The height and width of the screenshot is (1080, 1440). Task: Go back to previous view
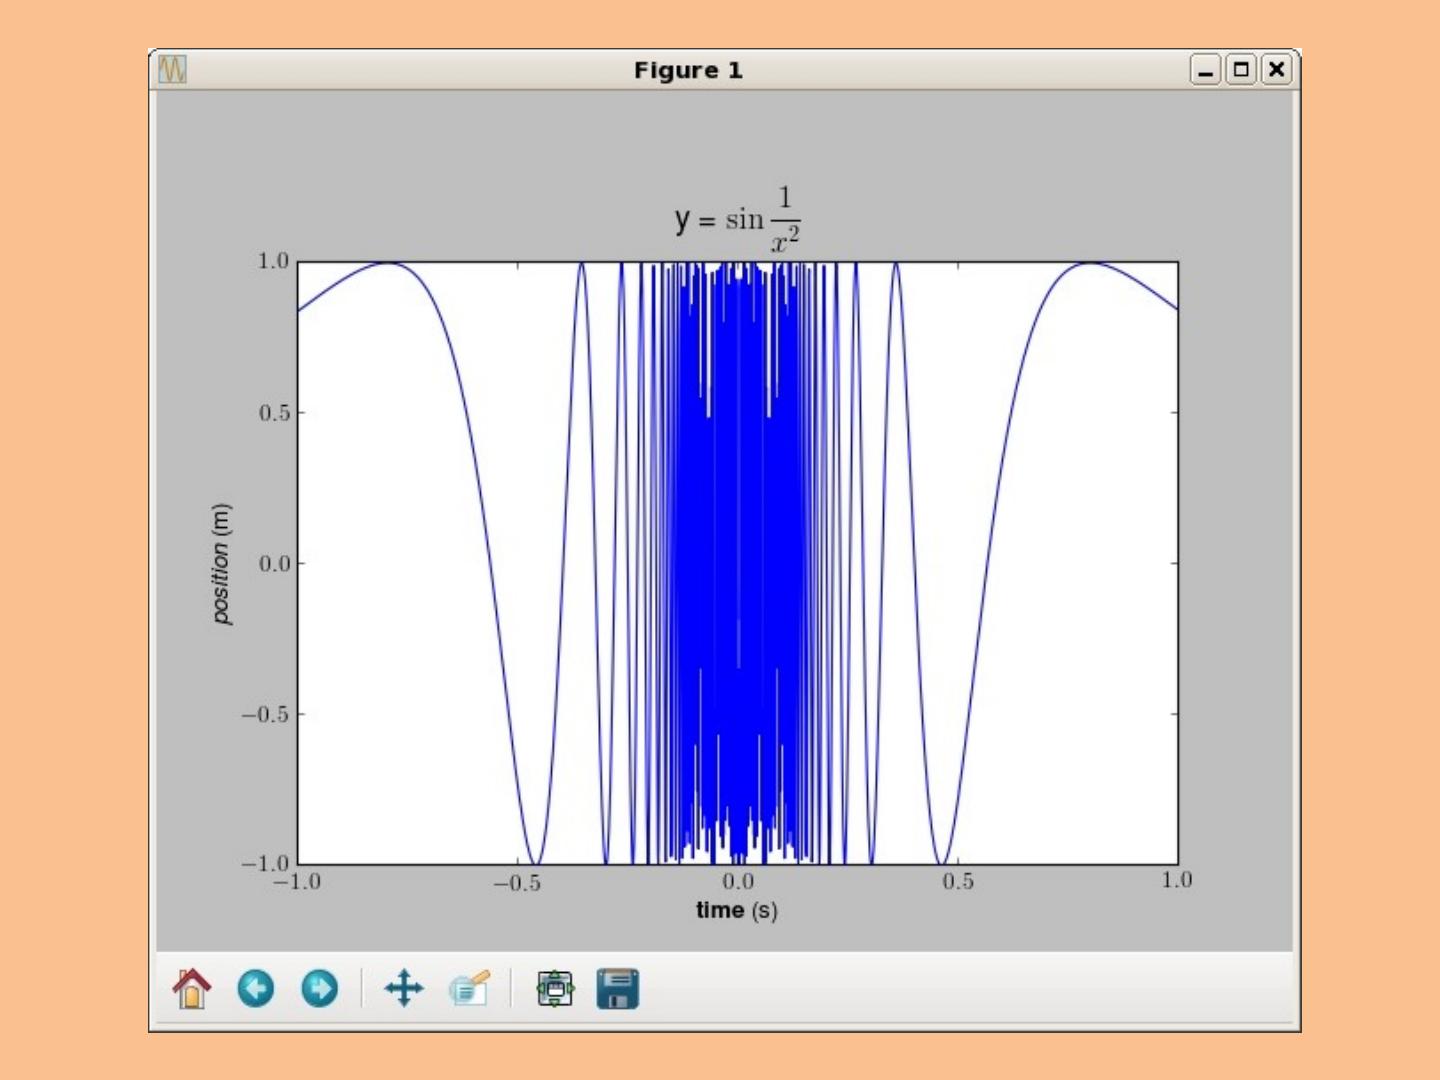point(256,989)
